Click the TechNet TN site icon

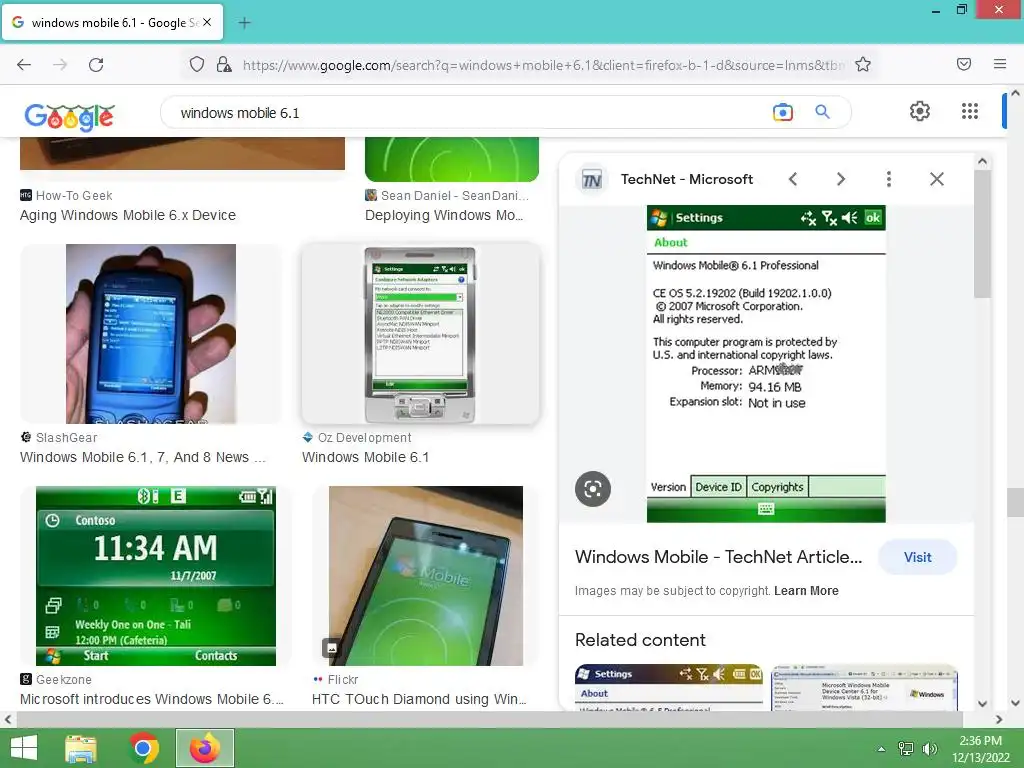592,180
